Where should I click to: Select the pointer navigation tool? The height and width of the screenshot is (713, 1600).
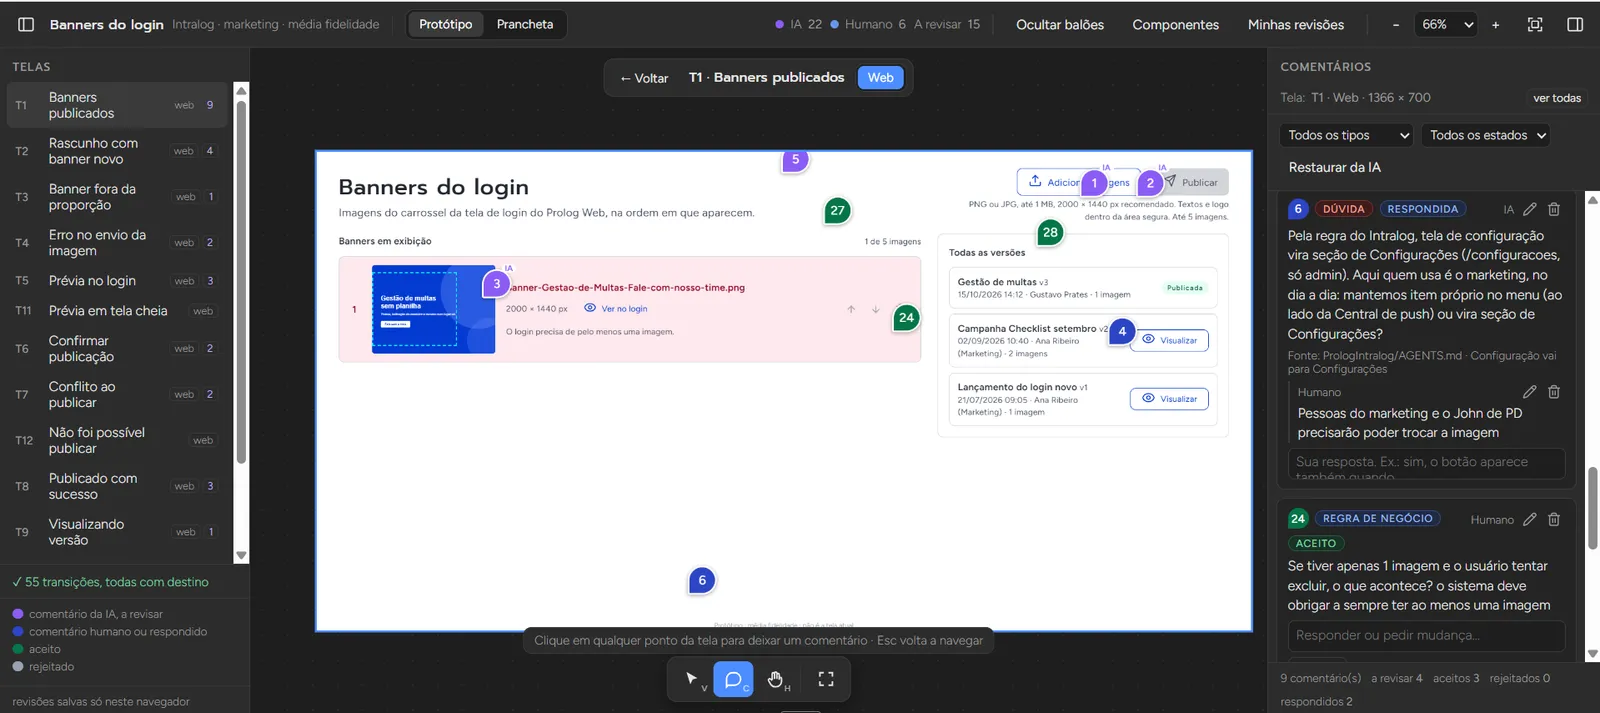692,679
